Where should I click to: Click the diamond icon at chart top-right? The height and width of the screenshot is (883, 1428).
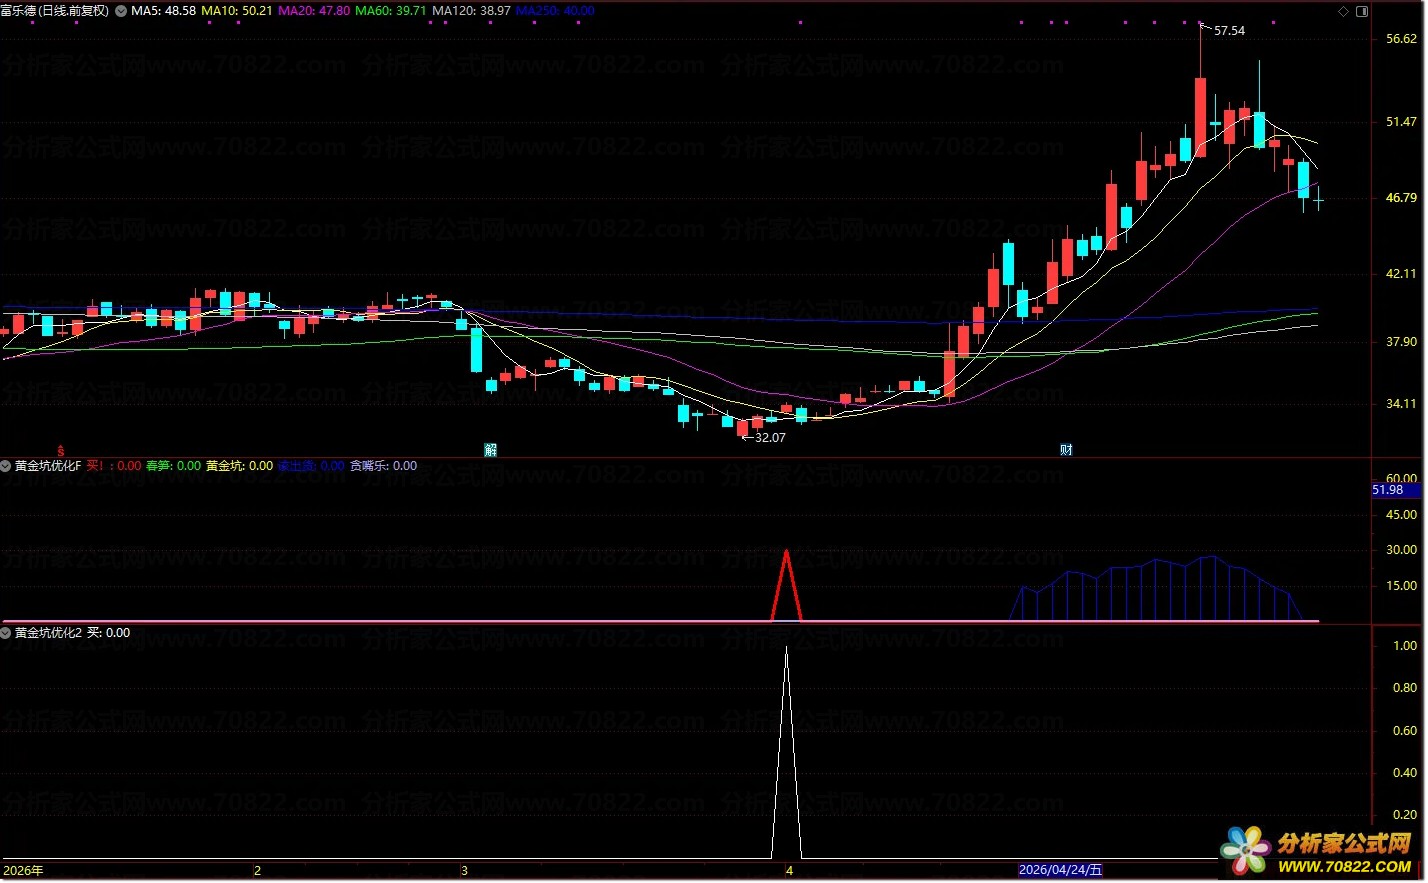[1343, 11]
